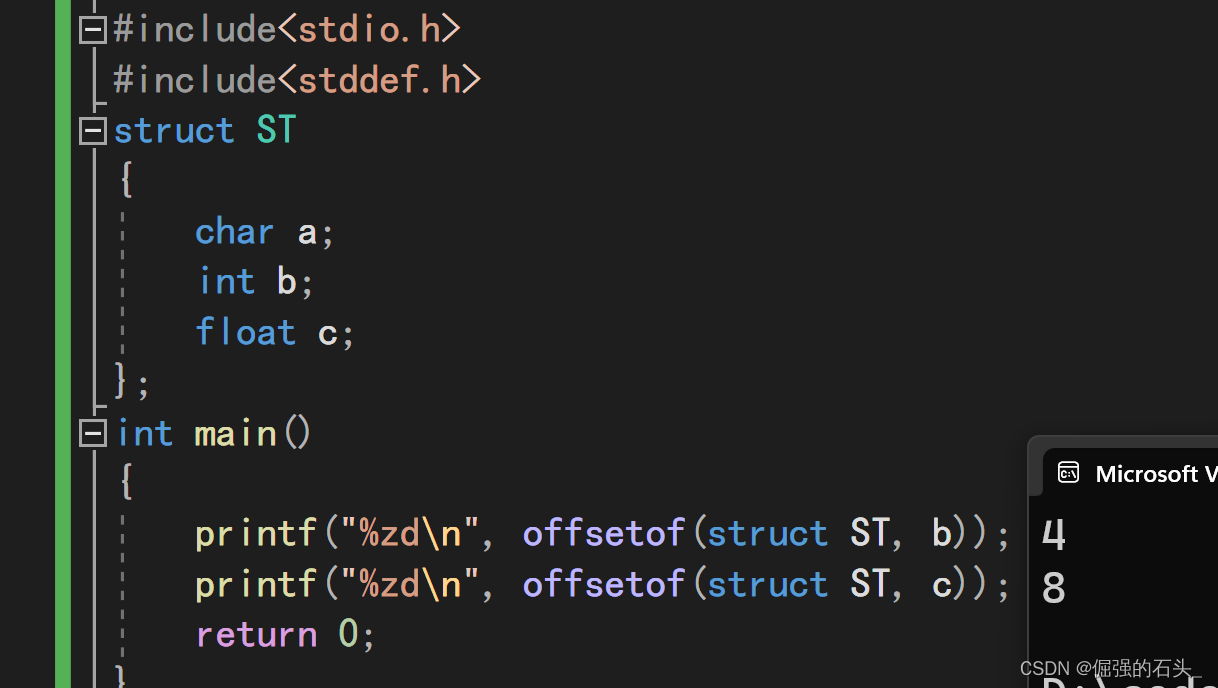1218x688 pixels.
Task: Collapse the struct ST definition block
Action: pyautogui.click(x=93, y=131)
